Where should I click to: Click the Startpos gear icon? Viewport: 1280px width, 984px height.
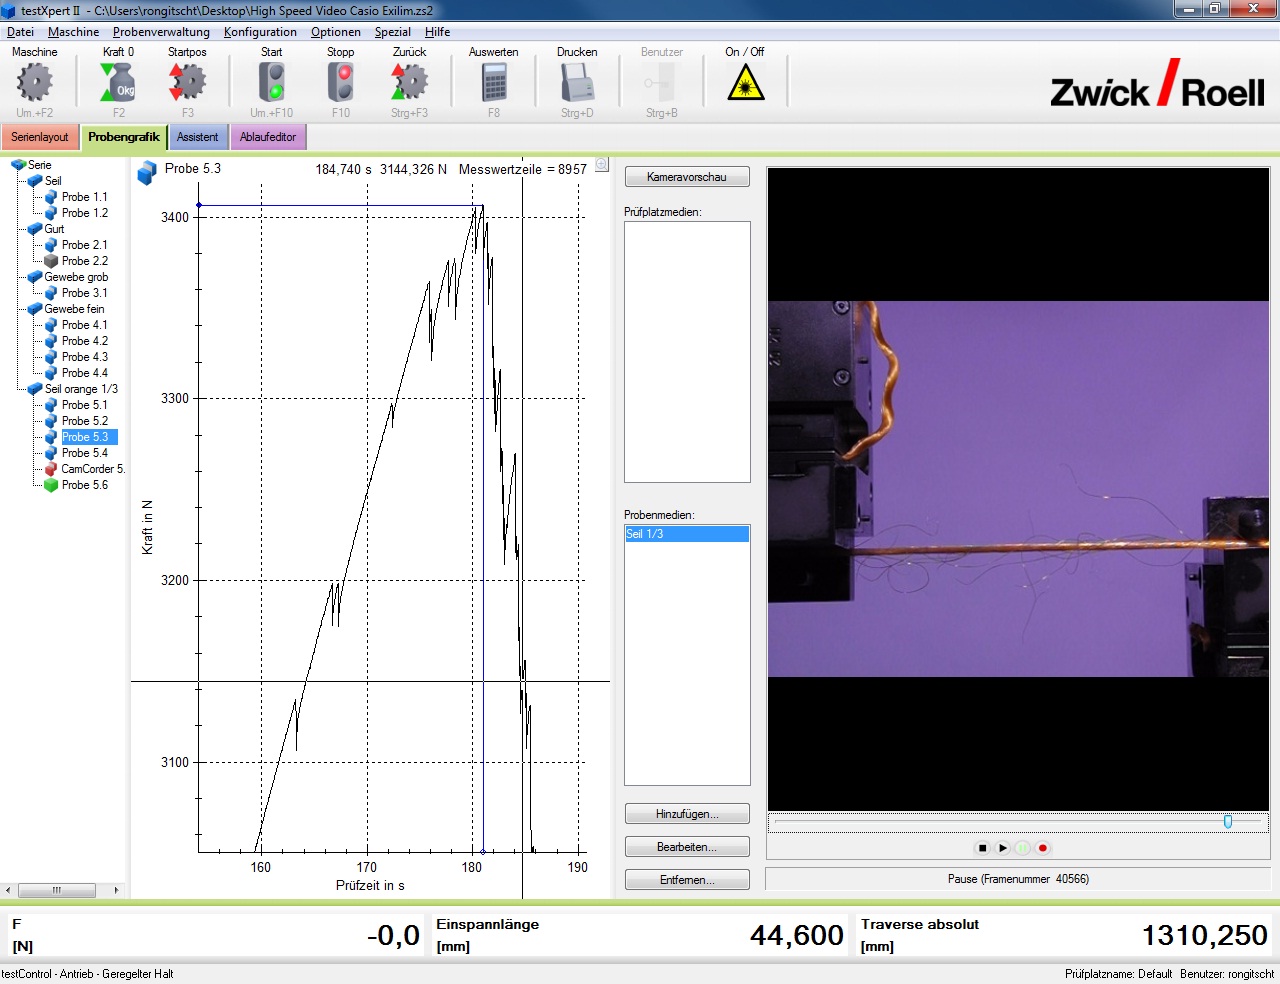[x=187, y=82]
